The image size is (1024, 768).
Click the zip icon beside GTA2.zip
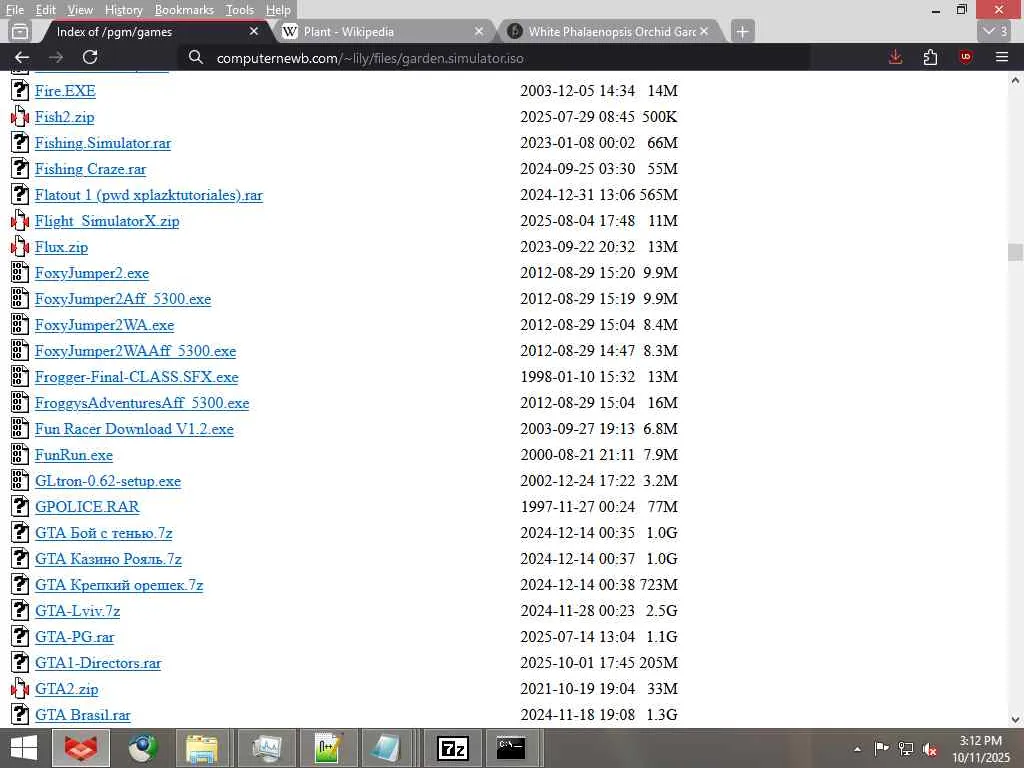[20, 688]
